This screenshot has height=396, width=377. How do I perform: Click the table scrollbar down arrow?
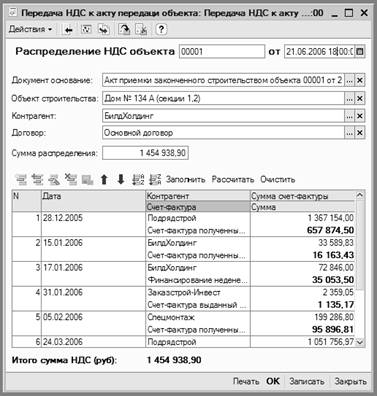[360, 342]
